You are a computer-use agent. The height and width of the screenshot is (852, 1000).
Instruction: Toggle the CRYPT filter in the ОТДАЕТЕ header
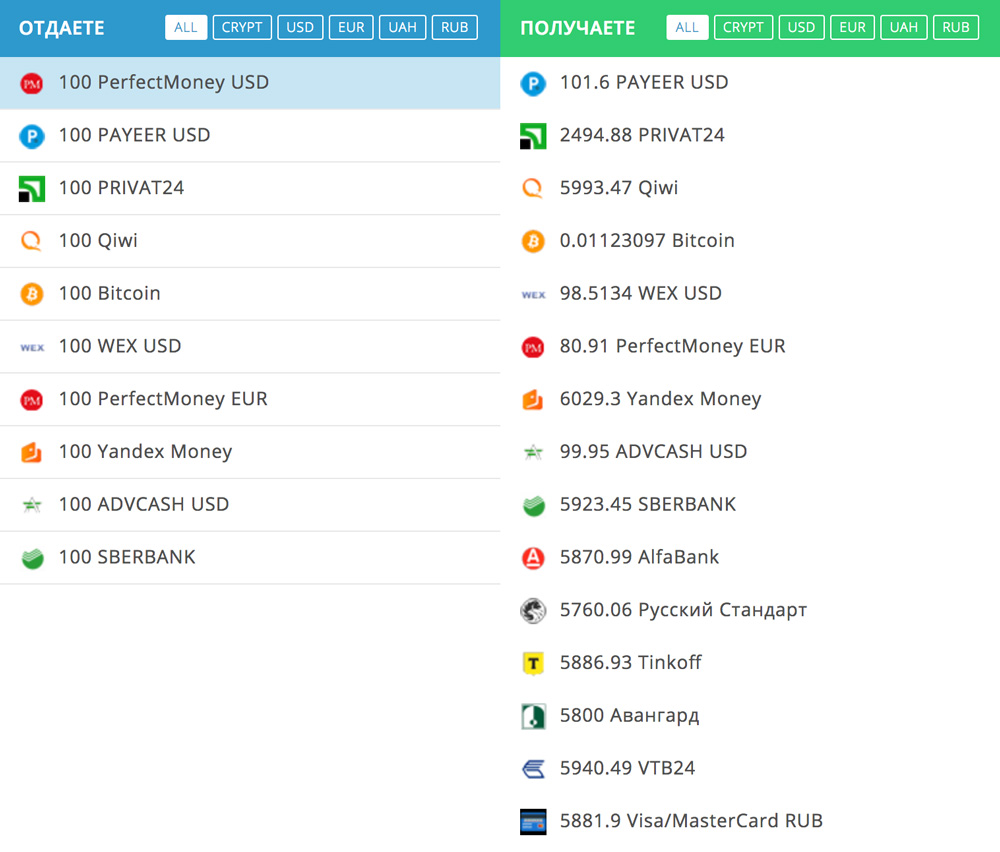click(242, 27)
